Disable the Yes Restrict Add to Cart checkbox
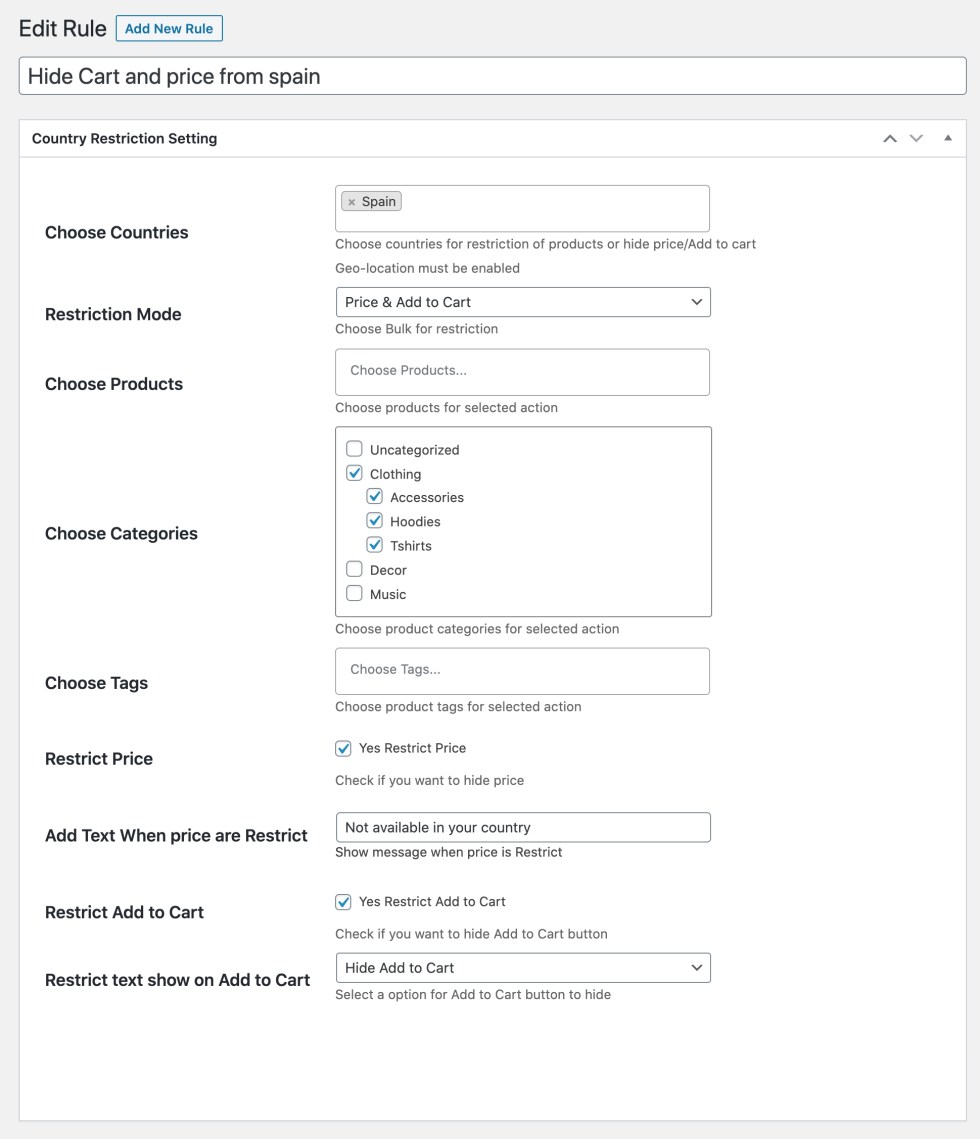Image resolution: width=980 pixels, height=1139 pixels. tap(344, 902)
